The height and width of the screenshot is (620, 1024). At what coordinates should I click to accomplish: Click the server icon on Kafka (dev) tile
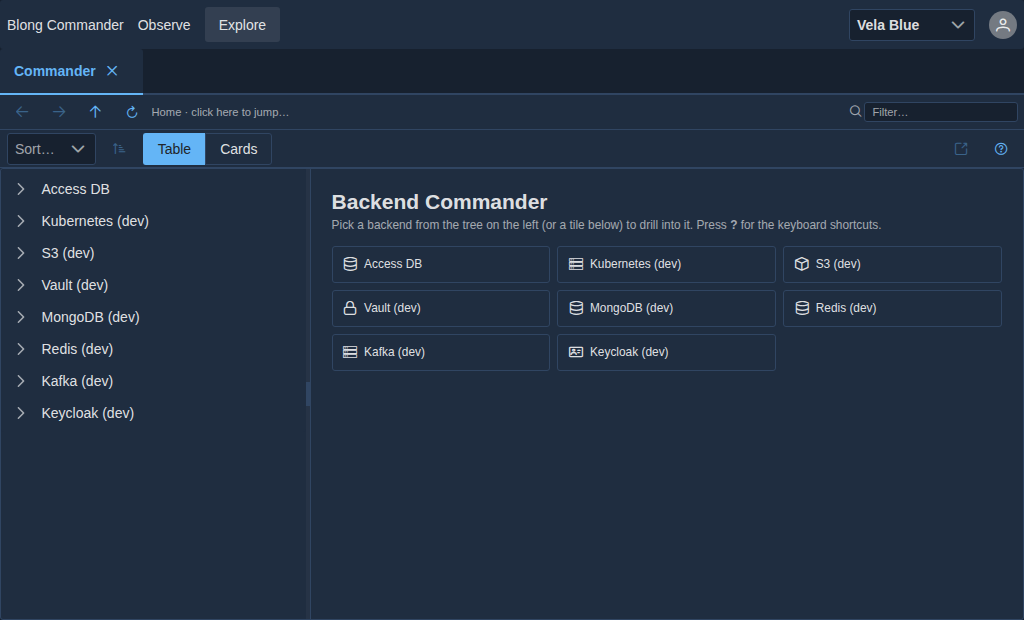(350, 352)
